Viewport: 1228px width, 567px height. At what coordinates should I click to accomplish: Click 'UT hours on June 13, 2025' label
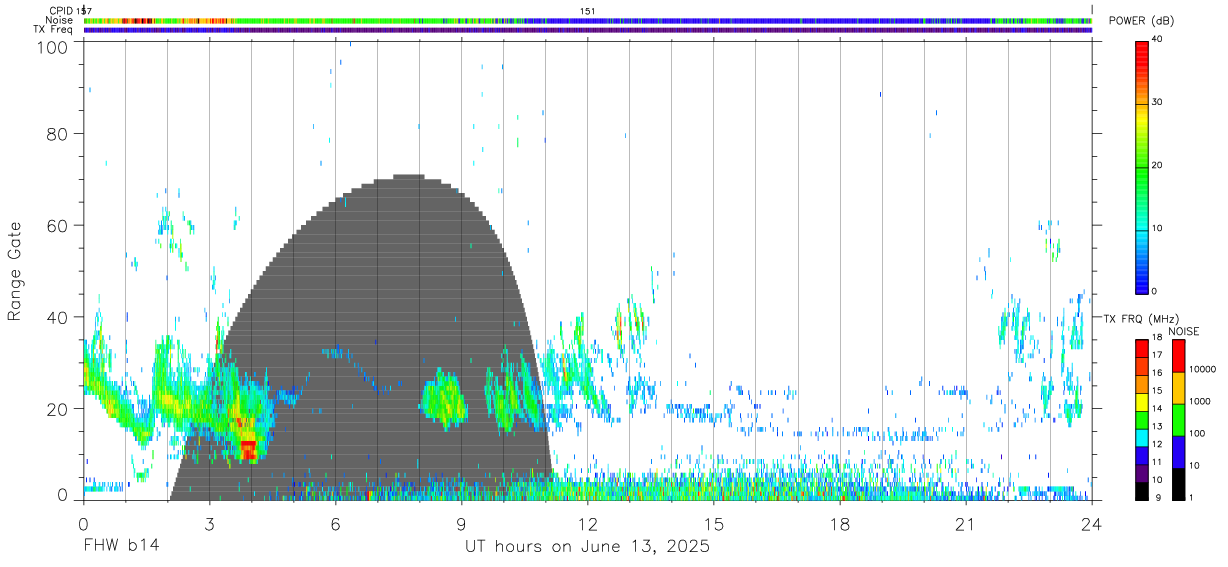(587, 547)
